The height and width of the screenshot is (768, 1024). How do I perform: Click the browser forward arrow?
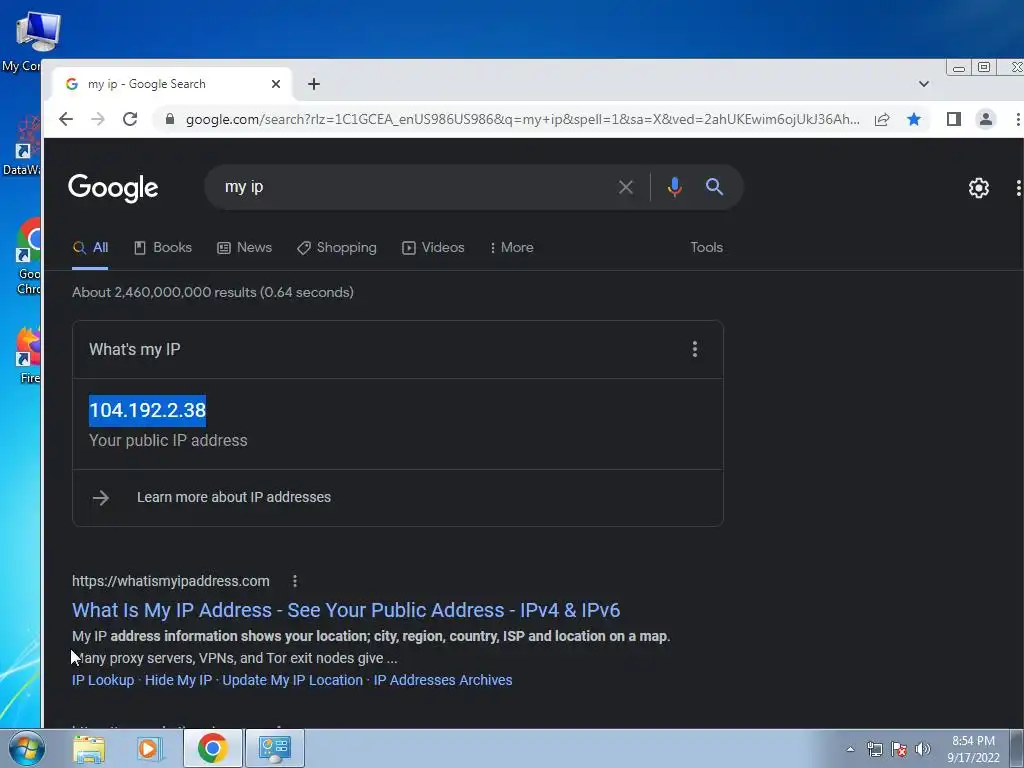coord(98,119)
